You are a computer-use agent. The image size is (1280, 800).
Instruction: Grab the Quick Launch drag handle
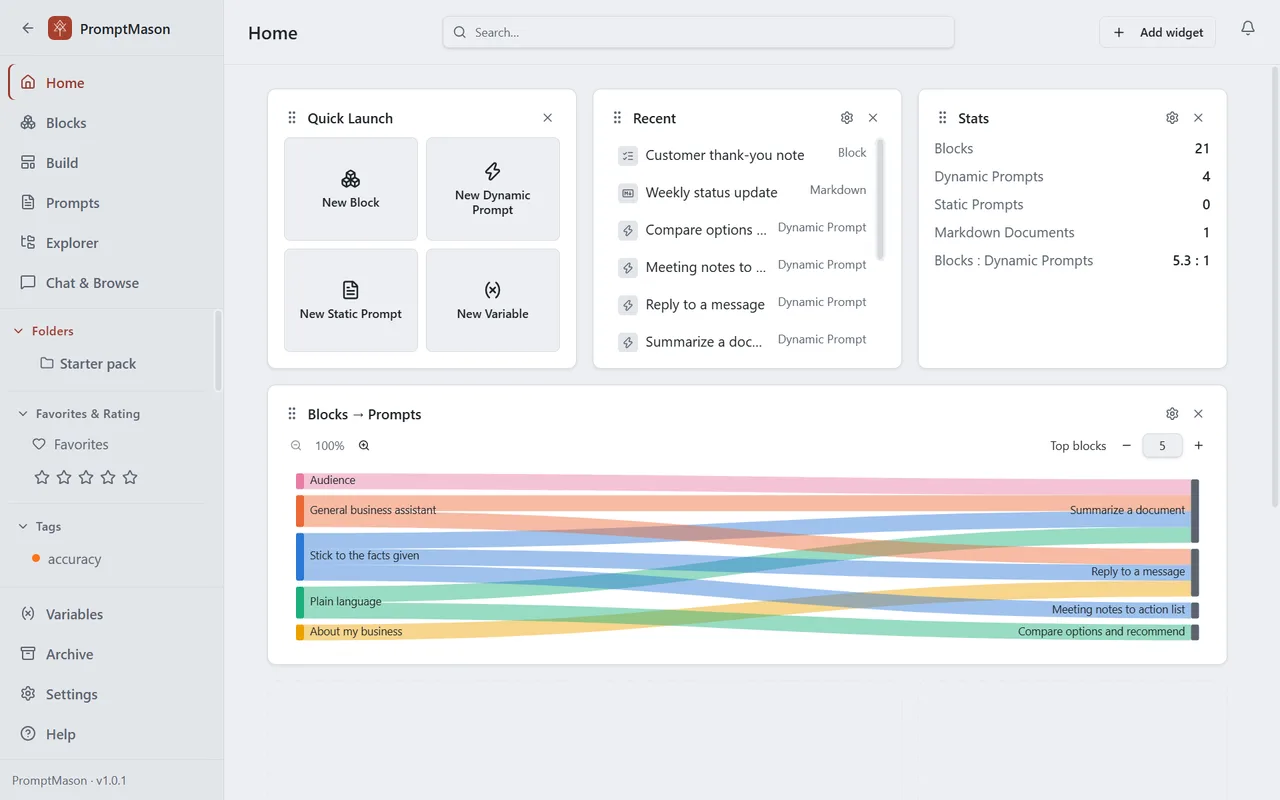pos(292,118)
